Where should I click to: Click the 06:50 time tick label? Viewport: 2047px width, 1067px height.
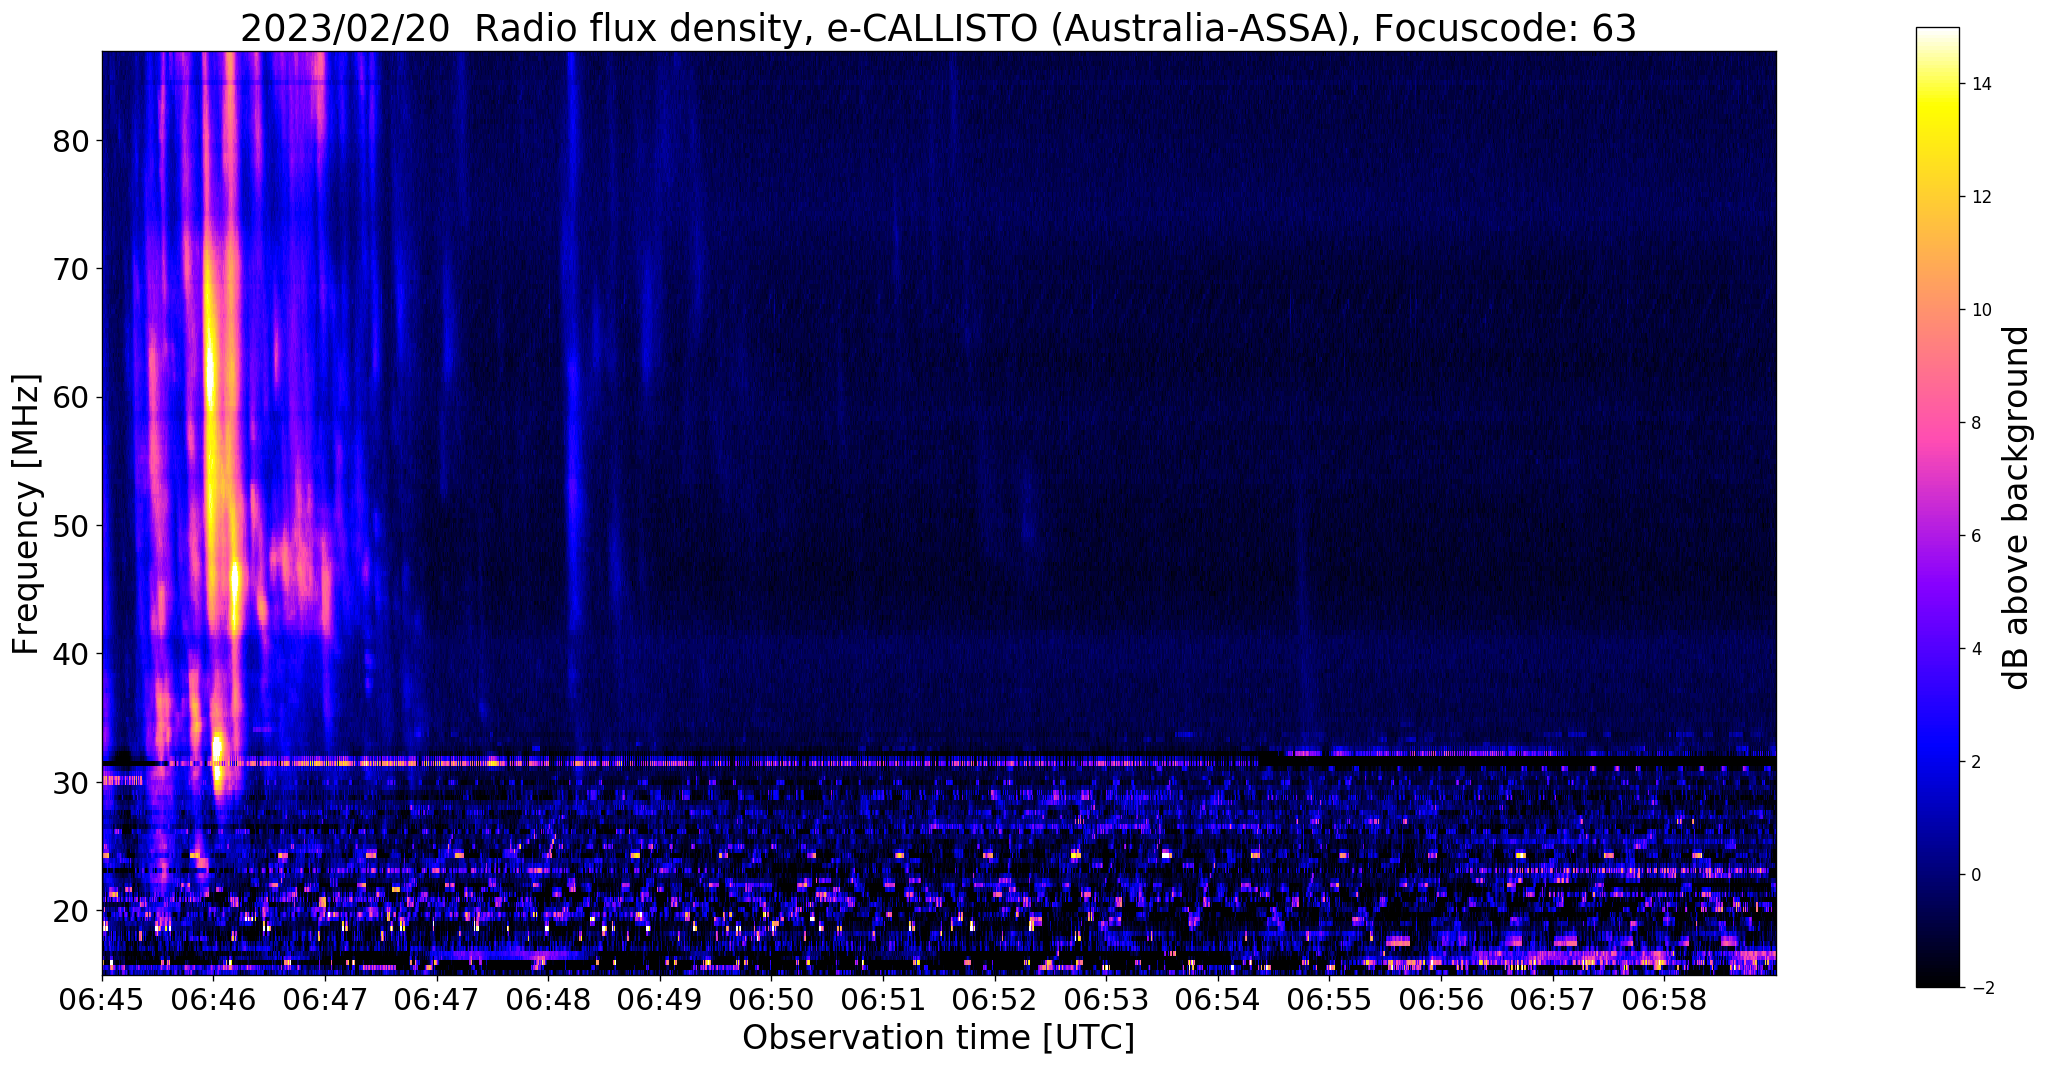[x=772, y=999]
